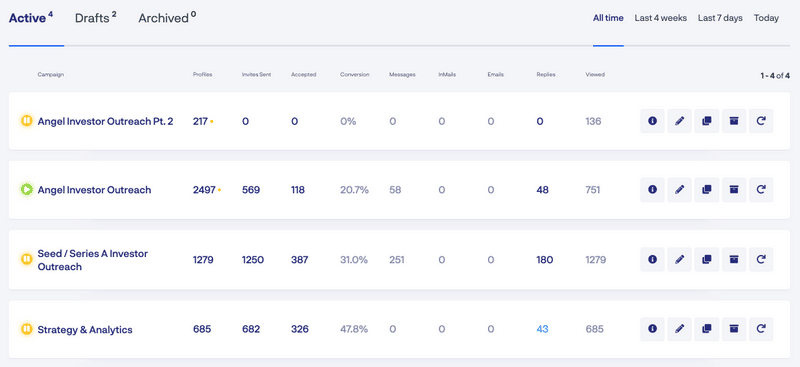Open the Angel Investor Outreach Pt. 2 campaign
This screenshot has width=800, height=367.
click(x=106, y=121)
